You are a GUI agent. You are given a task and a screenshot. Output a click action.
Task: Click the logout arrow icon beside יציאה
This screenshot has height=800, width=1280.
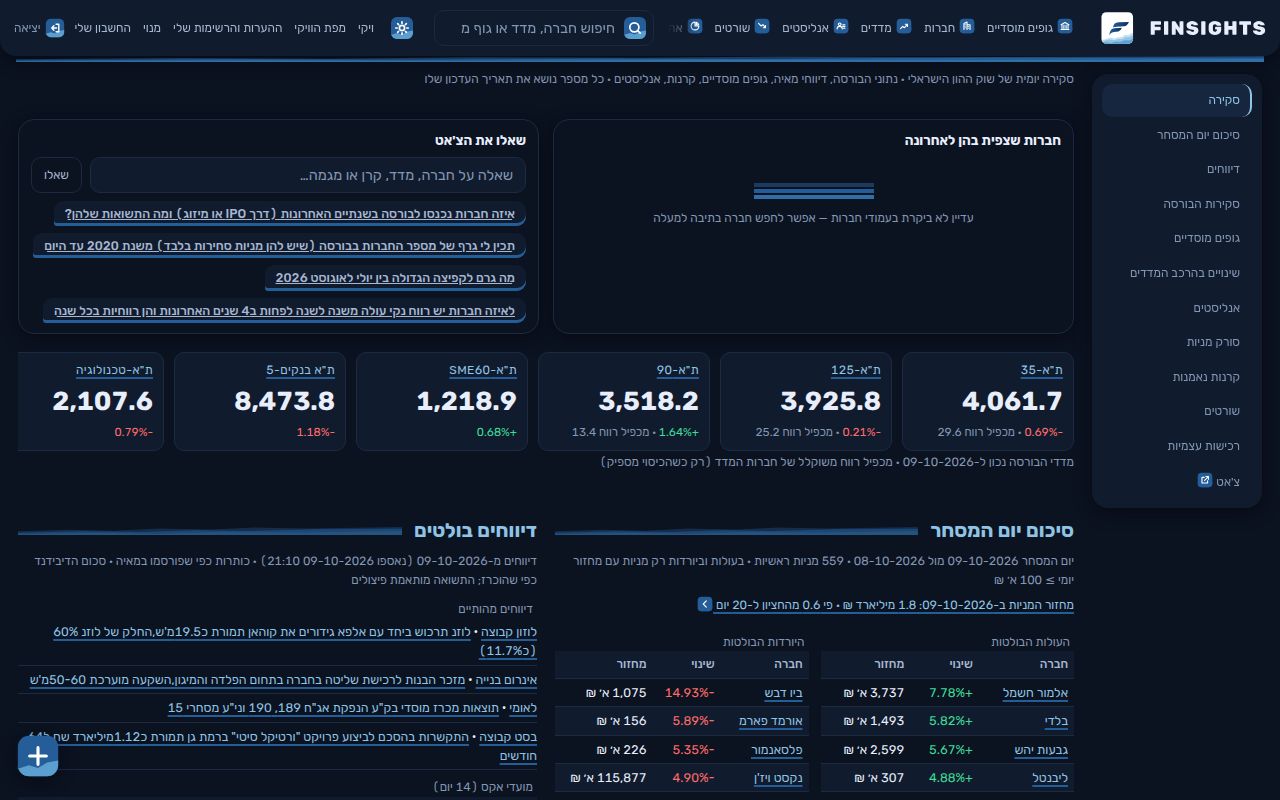[55, 28]
